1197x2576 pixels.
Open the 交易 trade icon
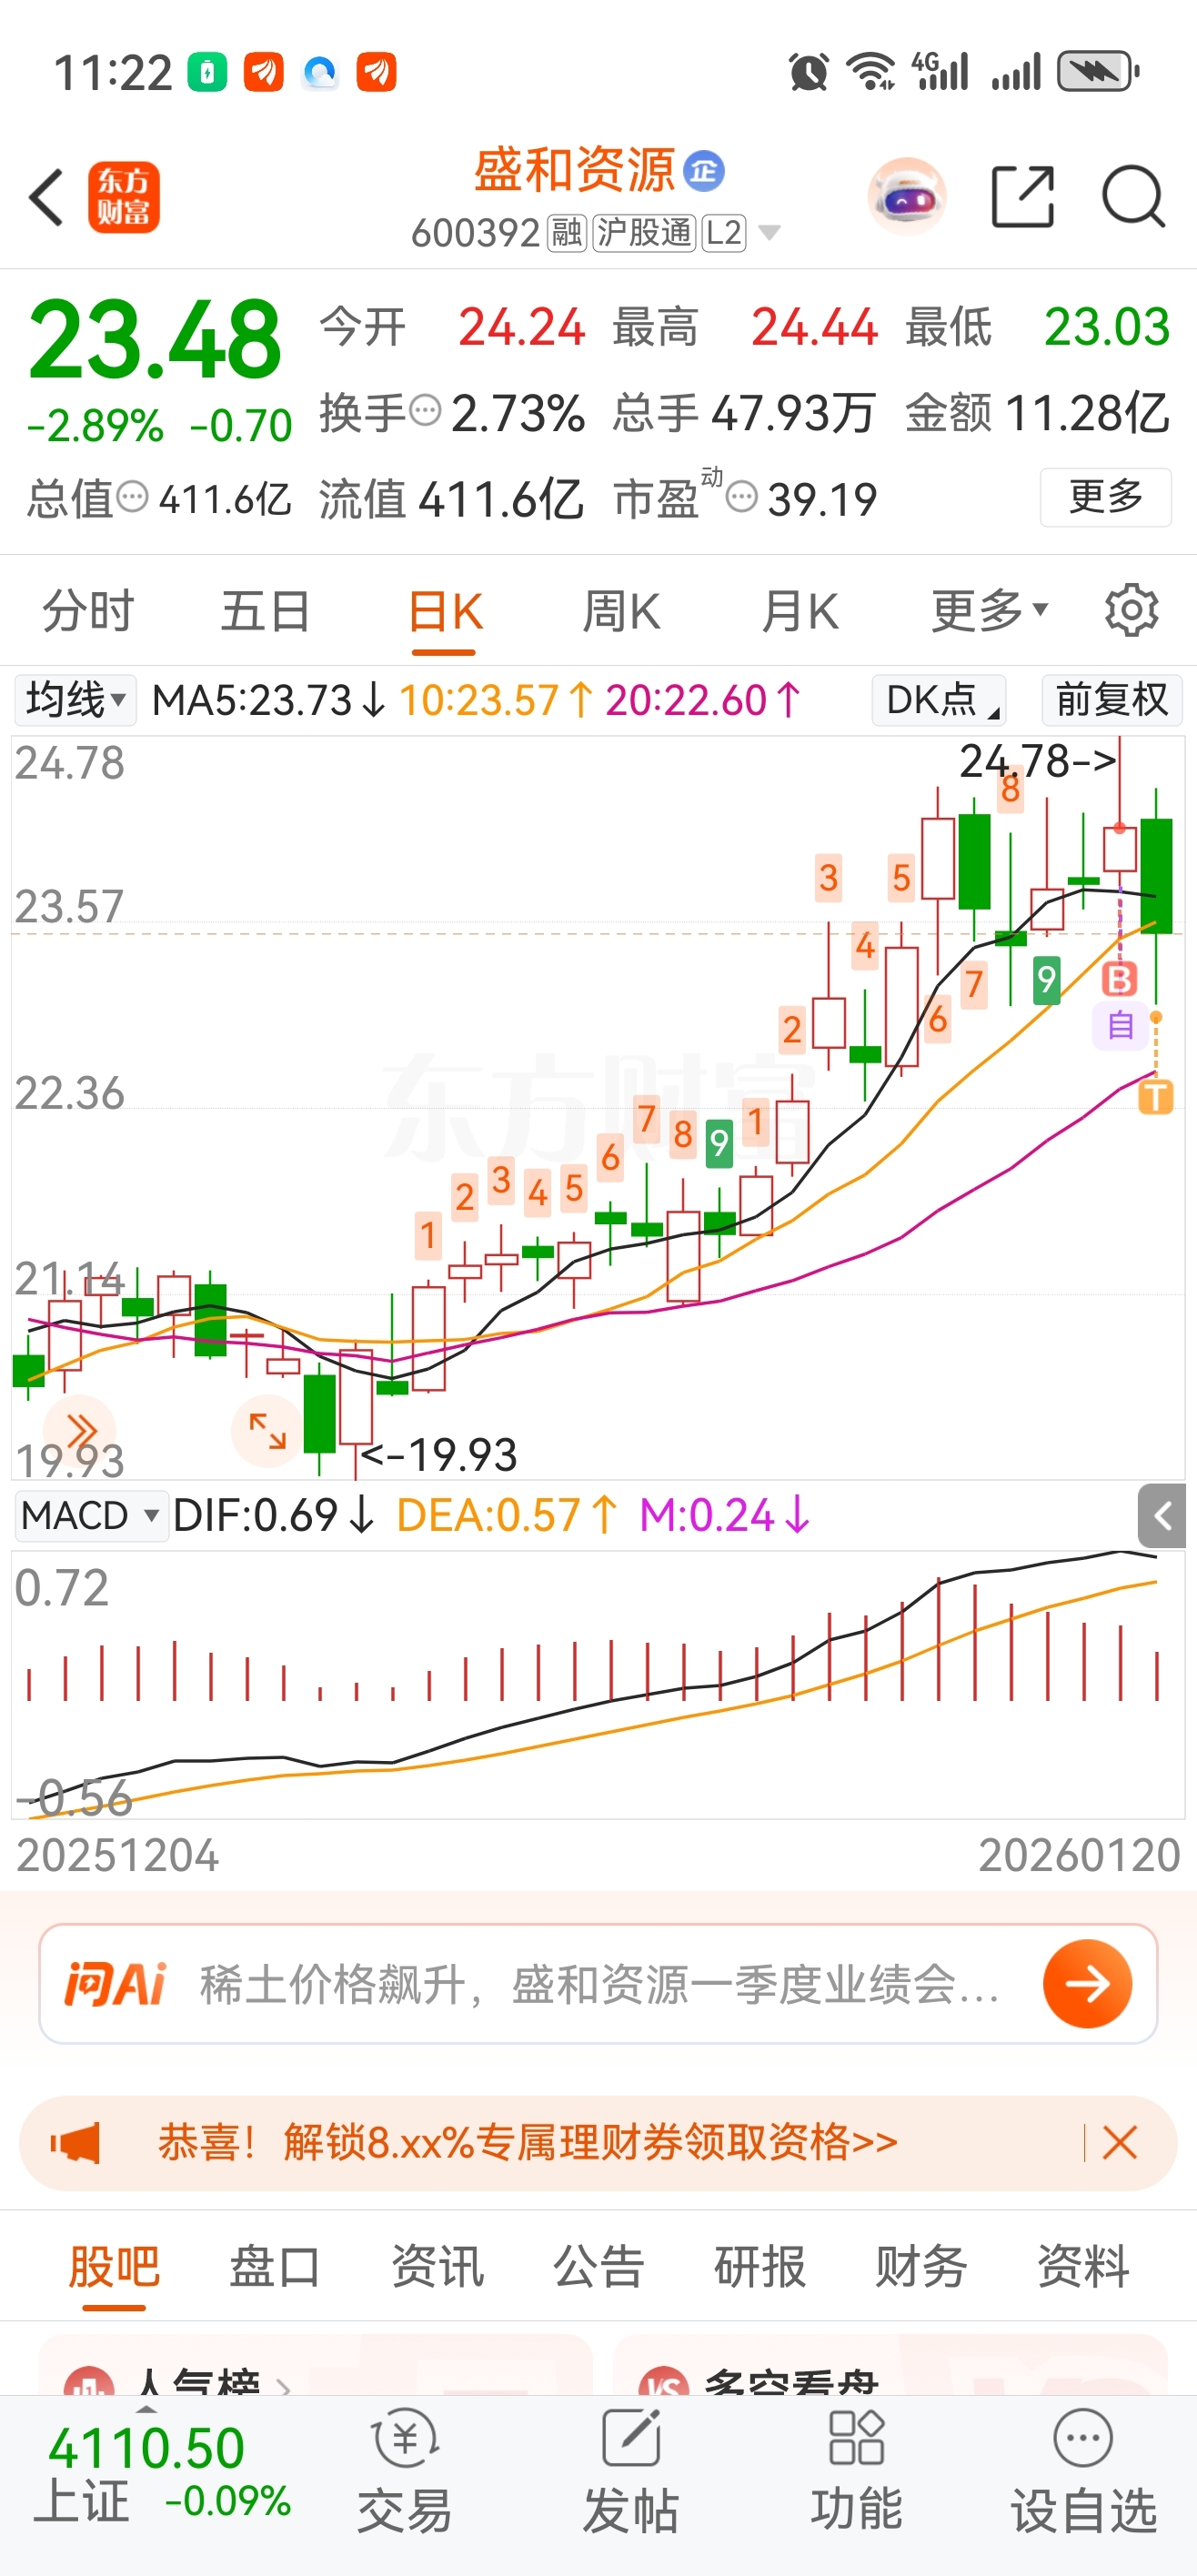click(405, 2471)
